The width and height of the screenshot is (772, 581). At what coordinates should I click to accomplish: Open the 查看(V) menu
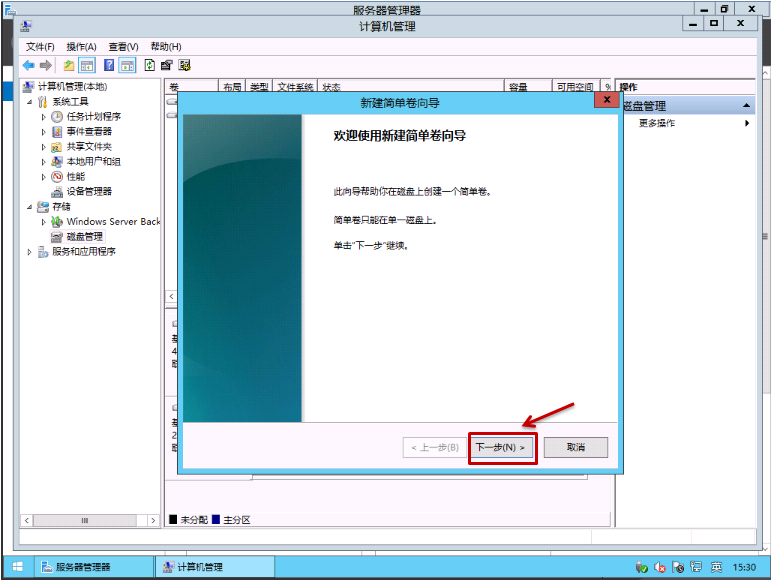coord(123,47)
